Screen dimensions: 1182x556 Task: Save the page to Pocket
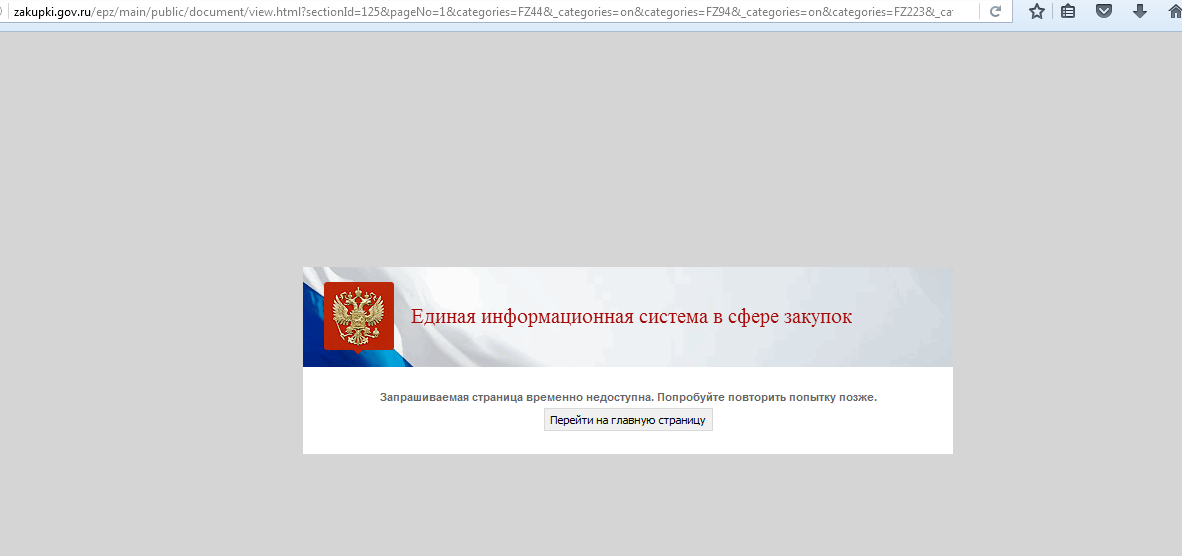(1103, 12)
